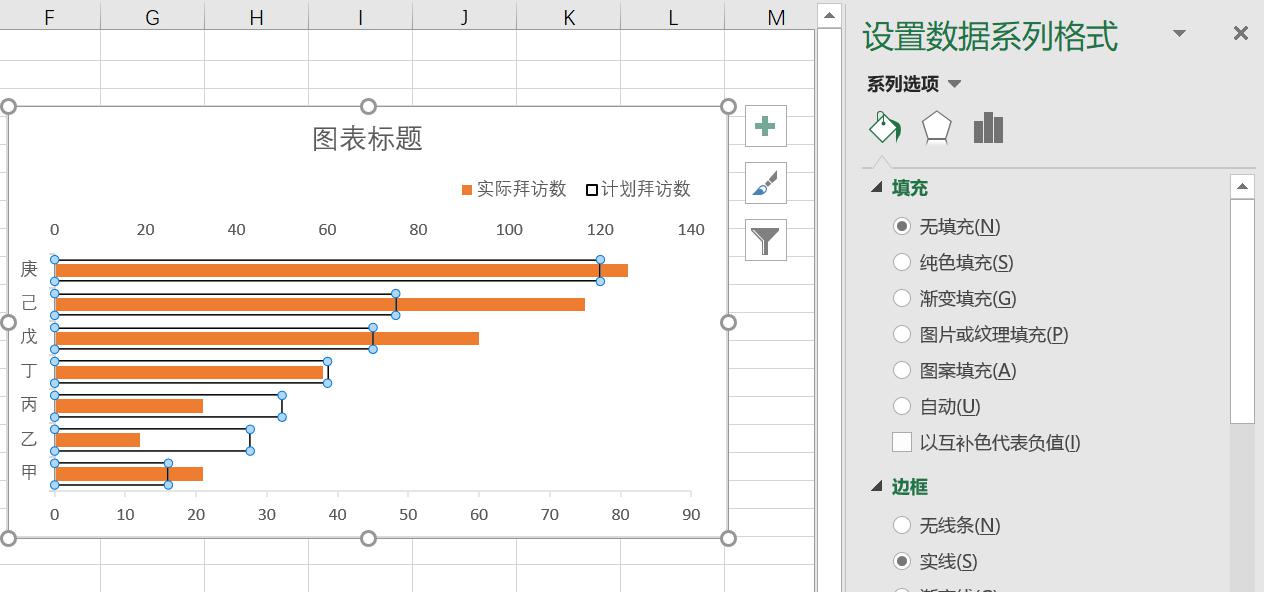Enable 以互补色代表负值(I) checkbox
This screenshot has height=592, width=1264.
click(x=902, y=442)
